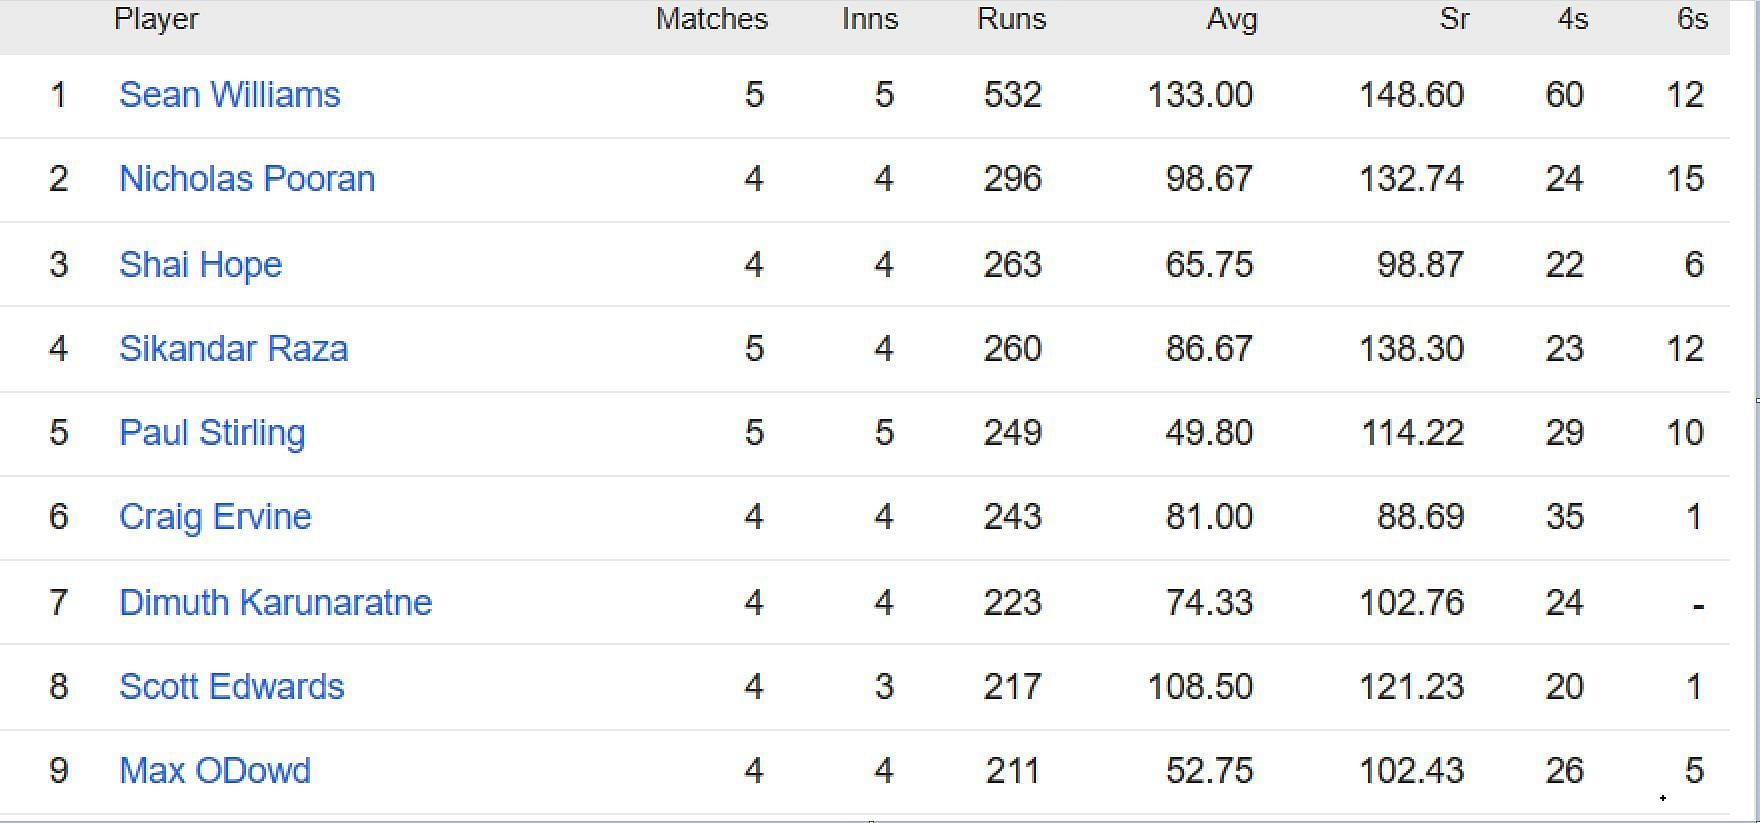1760x823 pixels.
Task: Open Dimuth Karunaratne player profile
Action: (x=276, y=603)
